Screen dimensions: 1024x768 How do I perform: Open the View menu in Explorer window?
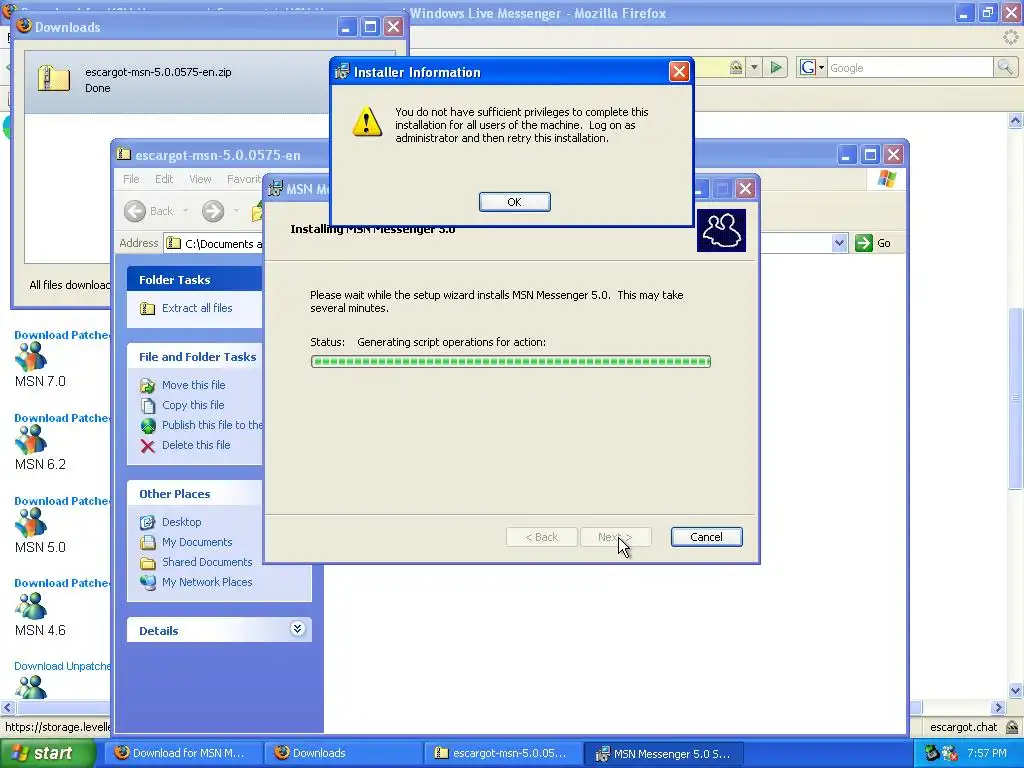coord(200,179)
